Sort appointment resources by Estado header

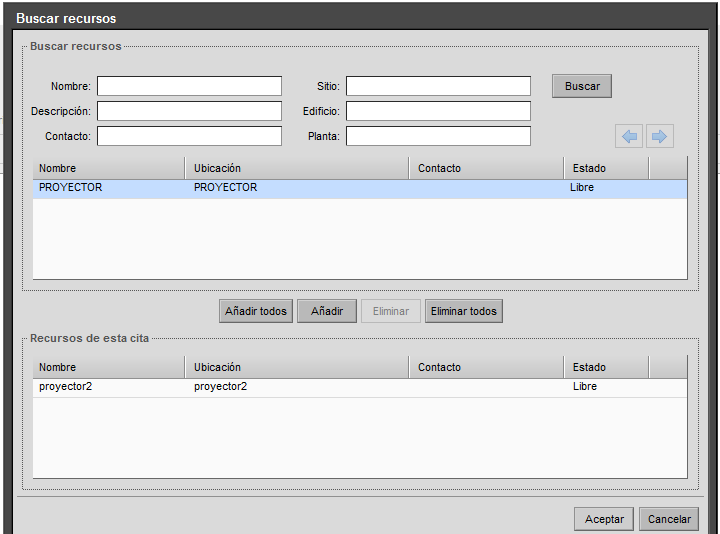tap(607, 367)
